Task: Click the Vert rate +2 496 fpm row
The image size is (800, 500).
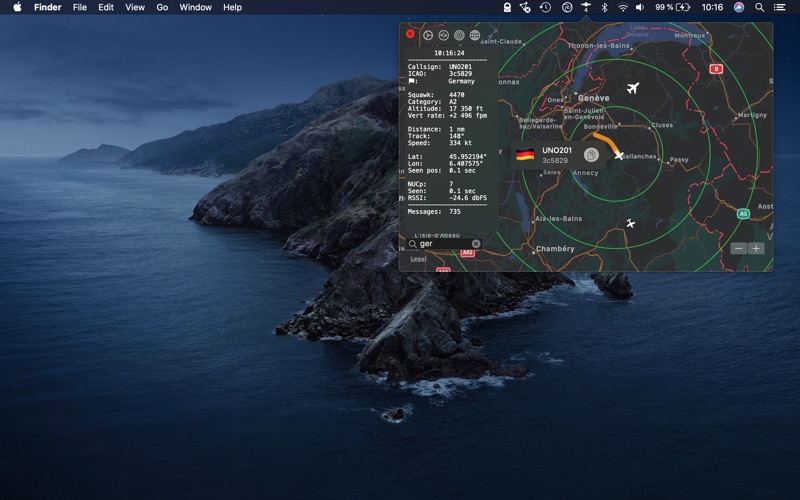Action: 447,116
